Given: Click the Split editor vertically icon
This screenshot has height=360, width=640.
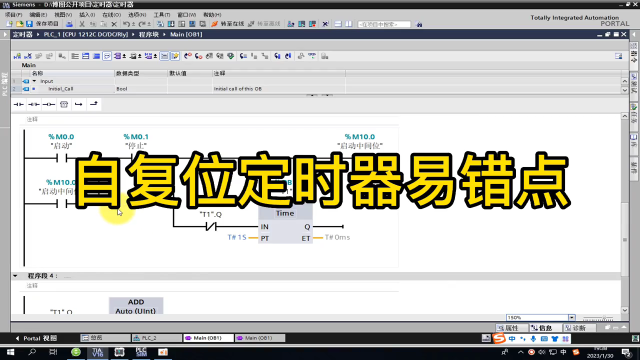Looking at the screenshot, I should click(349, 24).
